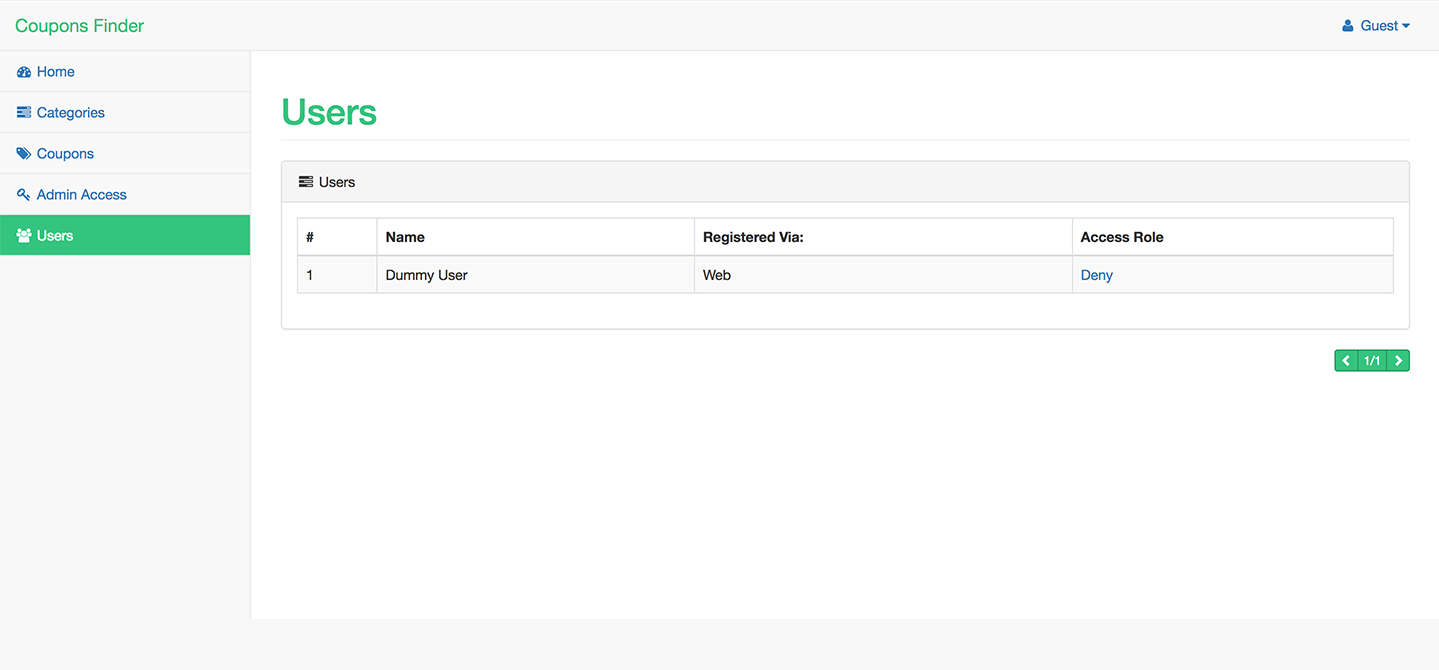This screenshot has width=1439, height=670.
Task: Click the Categories list icon in sidebar
Action: point(24,113)
